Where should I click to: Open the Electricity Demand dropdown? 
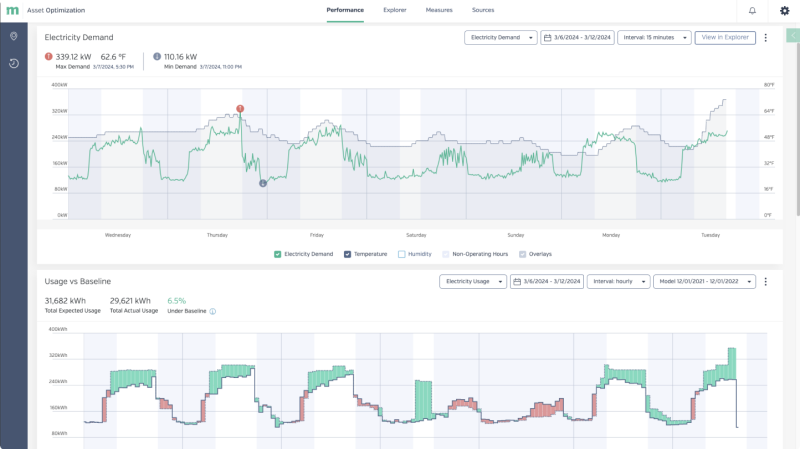coord(501,38)
